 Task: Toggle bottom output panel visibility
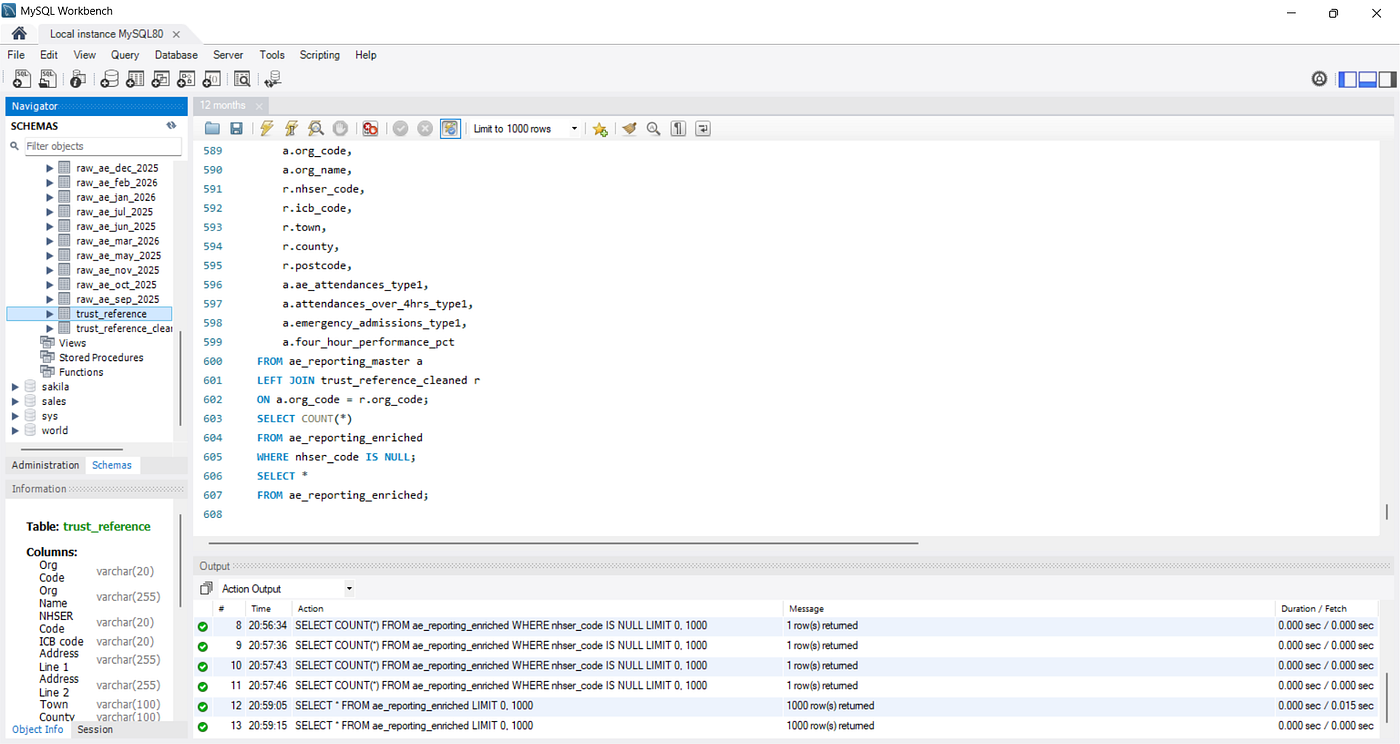point(1367,79)
